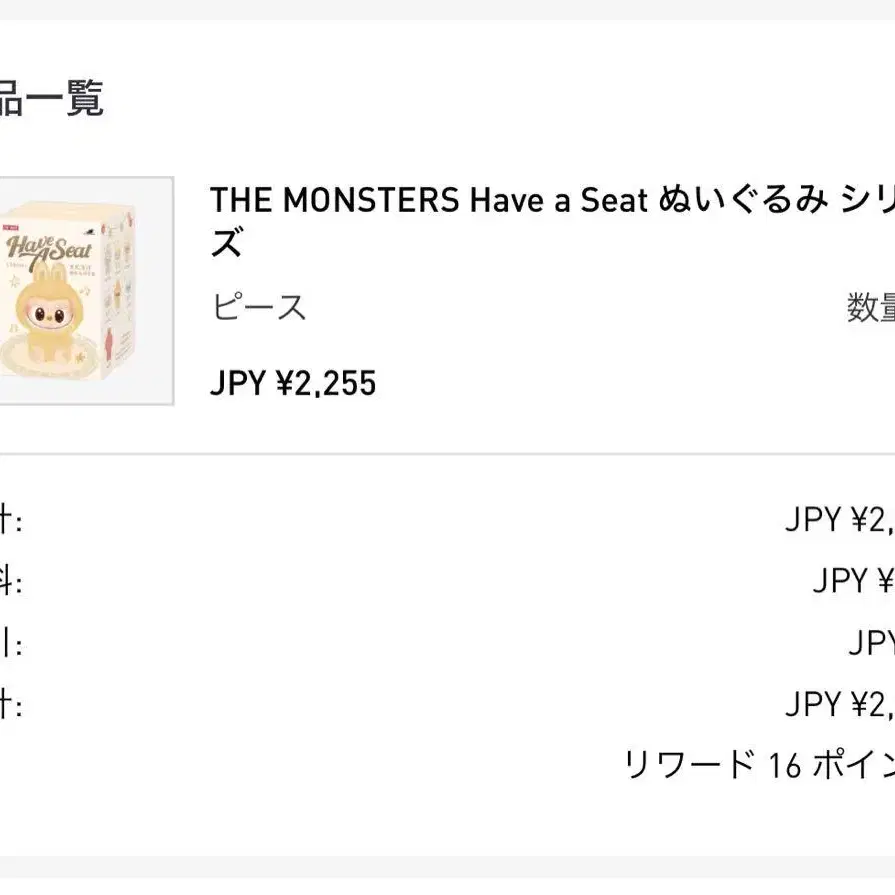Screen dimensions: 895x895
Task: Click the total row label beside final amount
Action: (11, 704)
